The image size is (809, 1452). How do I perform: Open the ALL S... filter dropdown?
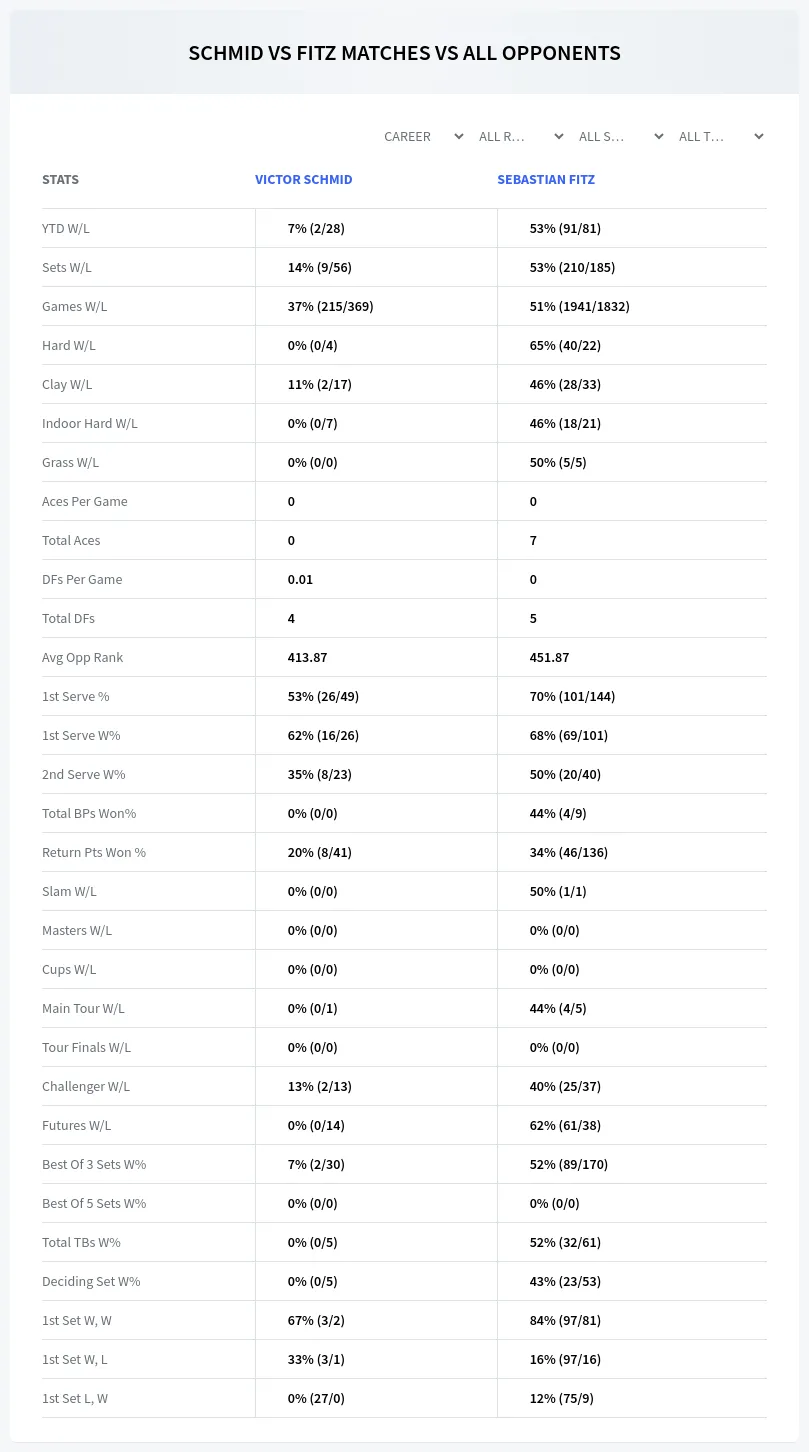621,136
